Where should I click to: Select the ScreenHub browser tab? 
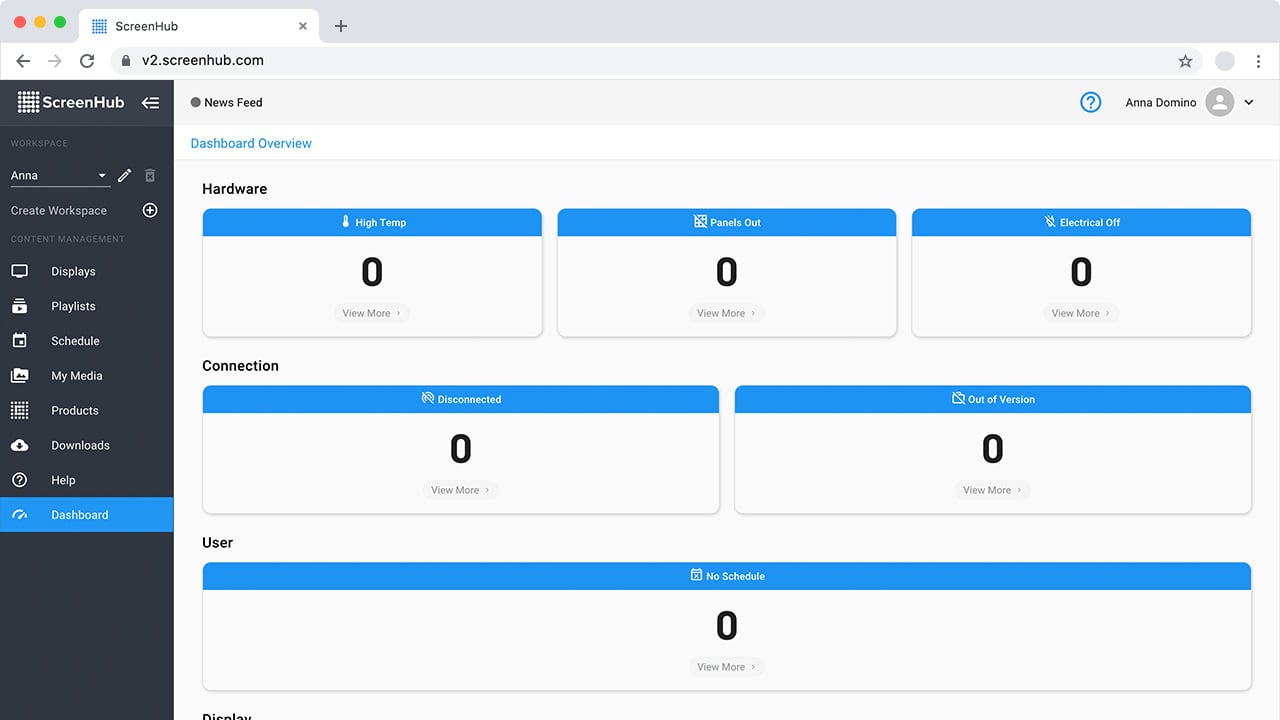(x=198, y=26)
